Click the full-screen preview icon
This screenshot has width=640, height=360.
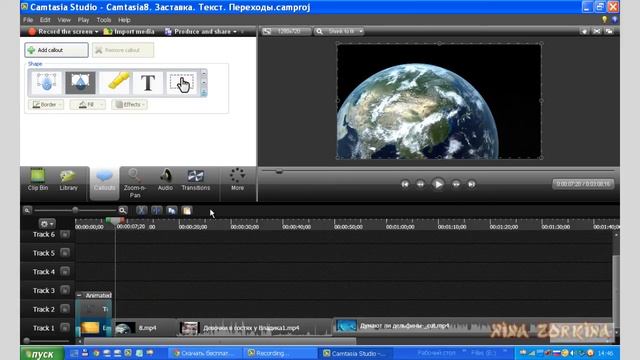click(596, 31)
